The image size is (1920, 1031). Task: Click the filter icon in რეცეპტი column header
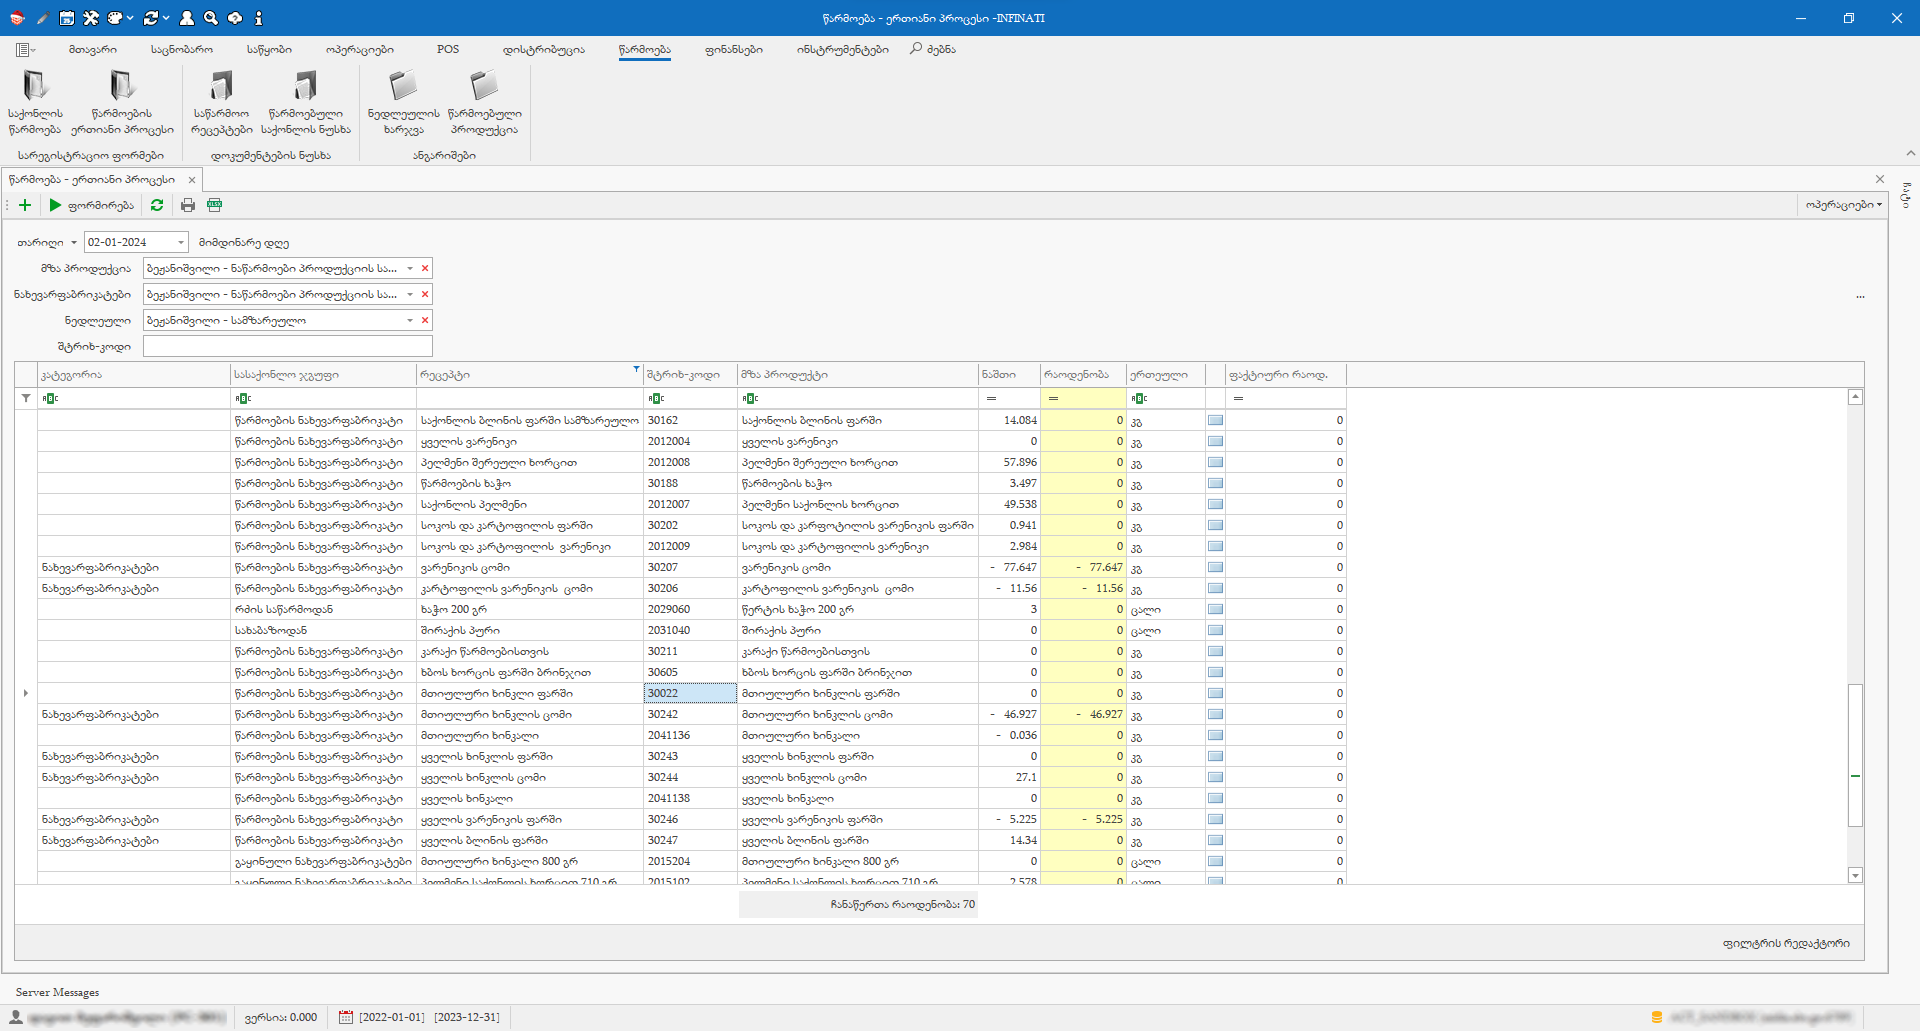pos(636,370)
